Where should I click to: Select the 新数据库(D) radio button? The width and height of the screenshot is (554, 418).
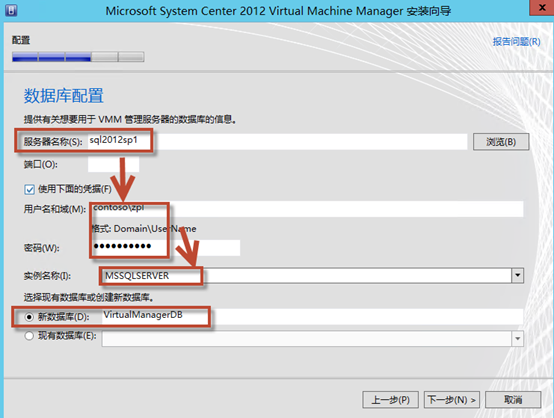click(29, 317)
